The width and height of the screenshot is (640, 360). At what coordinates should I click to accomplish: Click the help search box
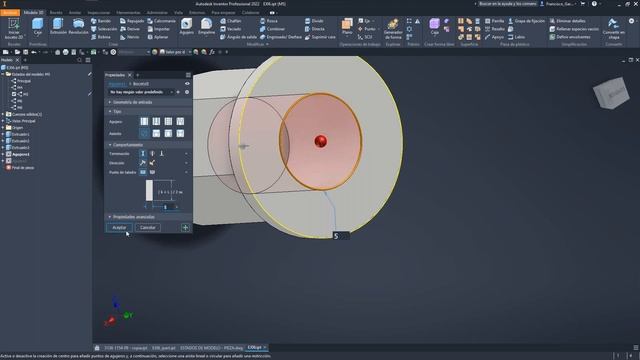(507, 4)
